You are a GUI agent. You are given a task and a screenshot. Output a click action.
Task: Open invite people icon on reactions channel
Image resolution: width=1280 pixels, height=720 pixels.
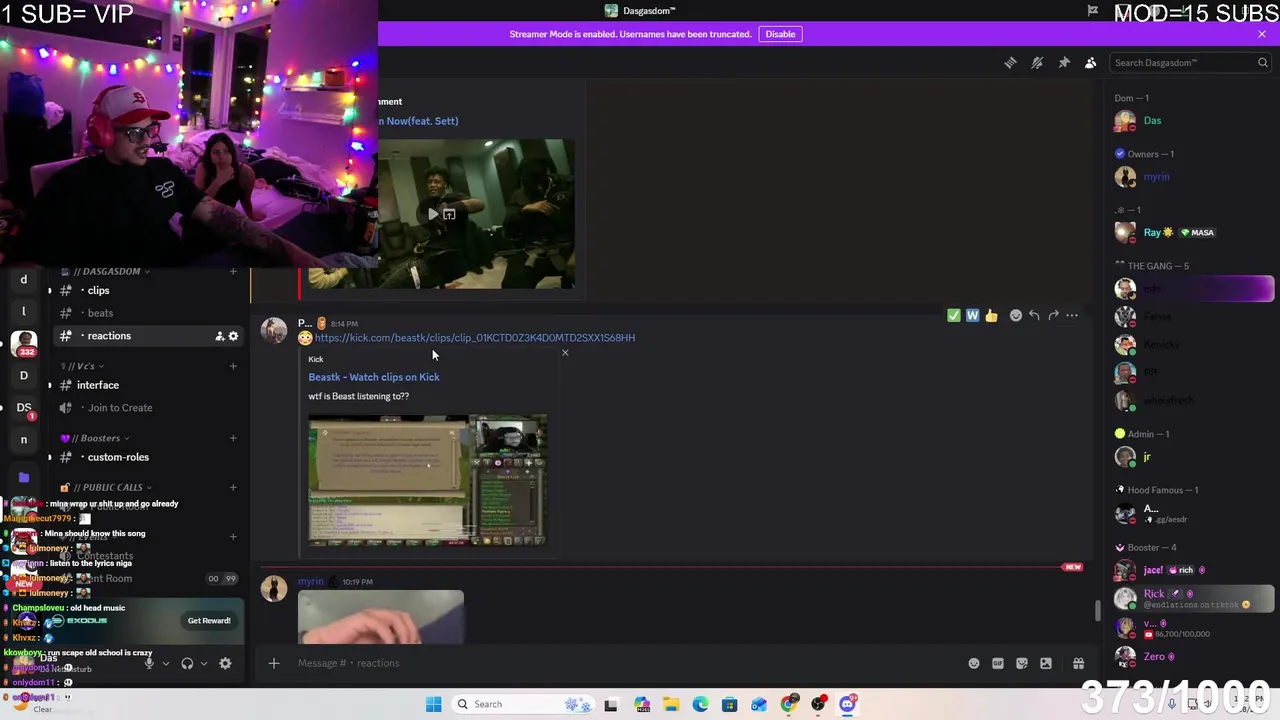coord(219,336)
